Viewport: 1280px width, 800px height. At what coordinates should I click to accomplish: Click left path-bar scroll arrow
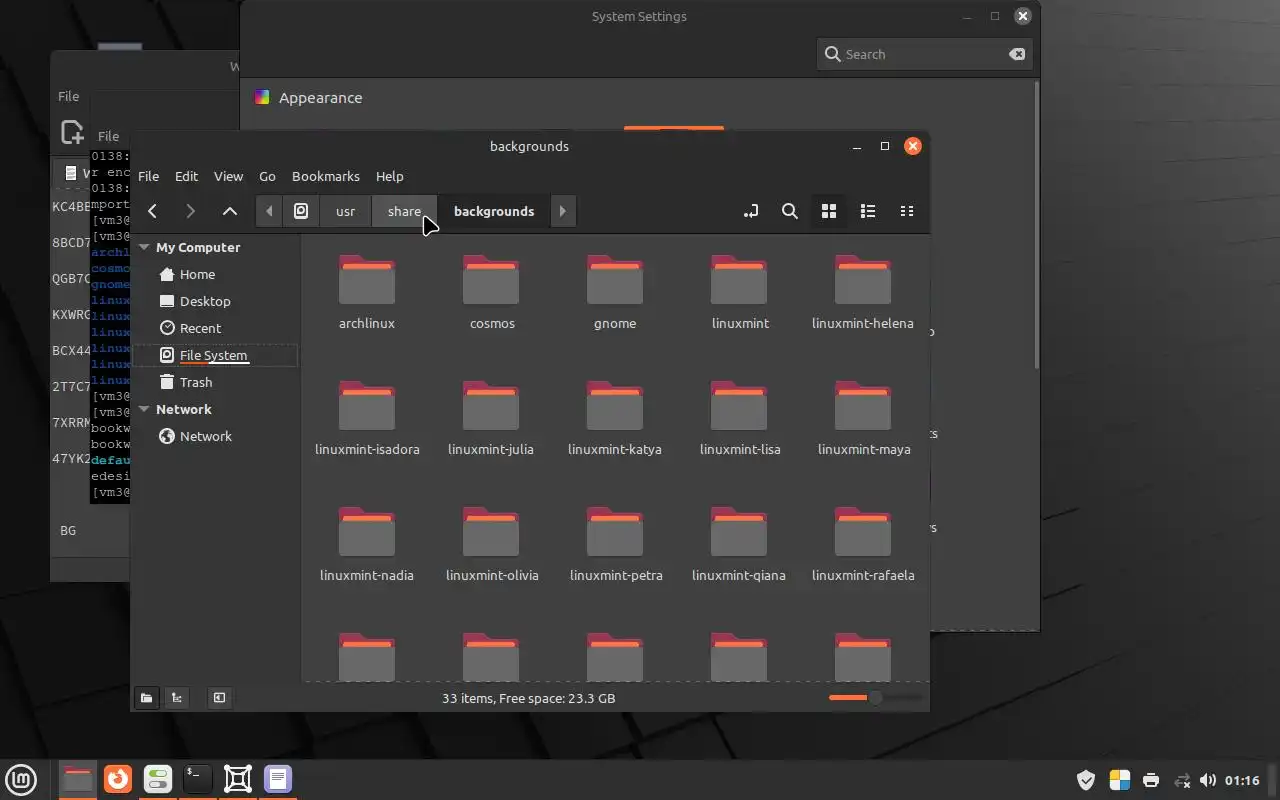tap(269, 211)
